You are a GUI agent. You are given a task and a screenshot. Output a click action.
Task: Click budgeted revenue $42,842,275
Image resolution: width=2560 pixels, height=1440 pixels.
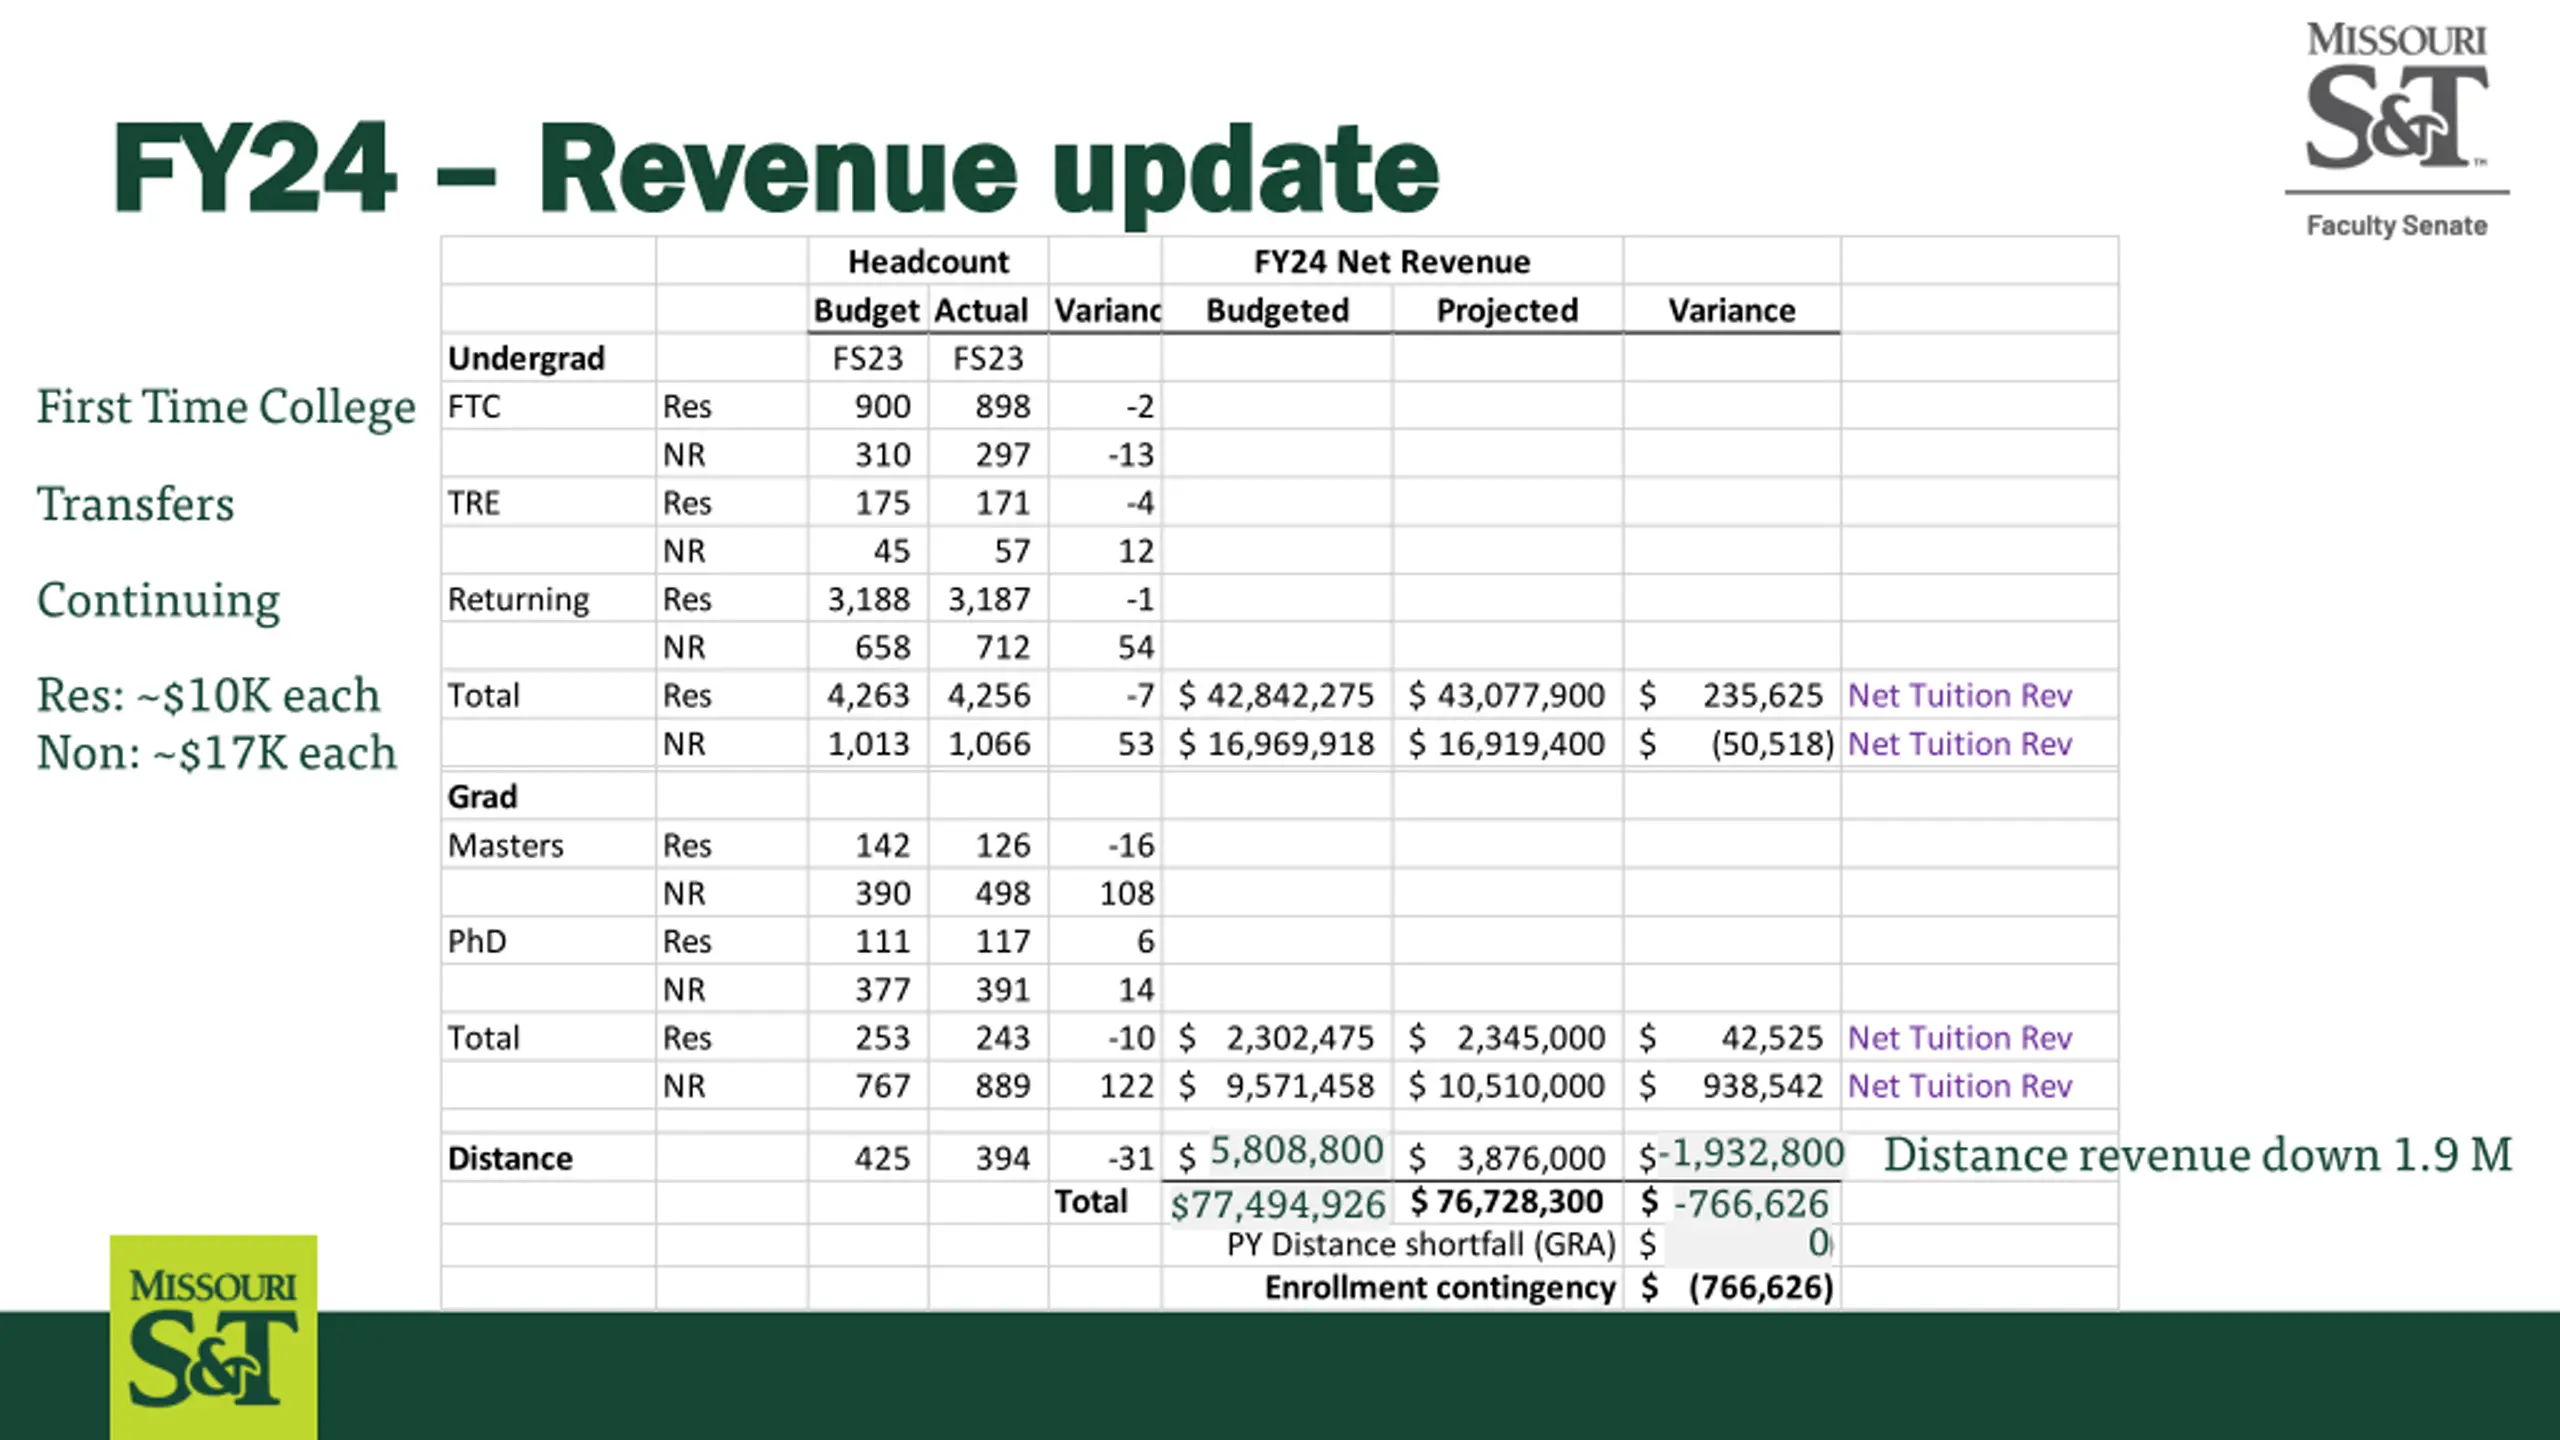(x=1277, y=695)
